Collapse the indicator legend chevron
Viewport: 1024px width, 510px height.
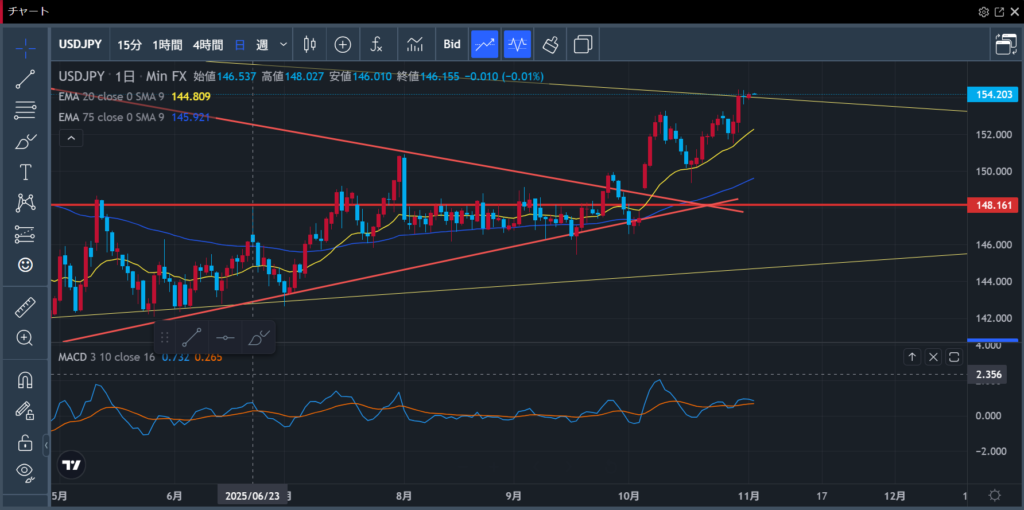click(70, 138)
